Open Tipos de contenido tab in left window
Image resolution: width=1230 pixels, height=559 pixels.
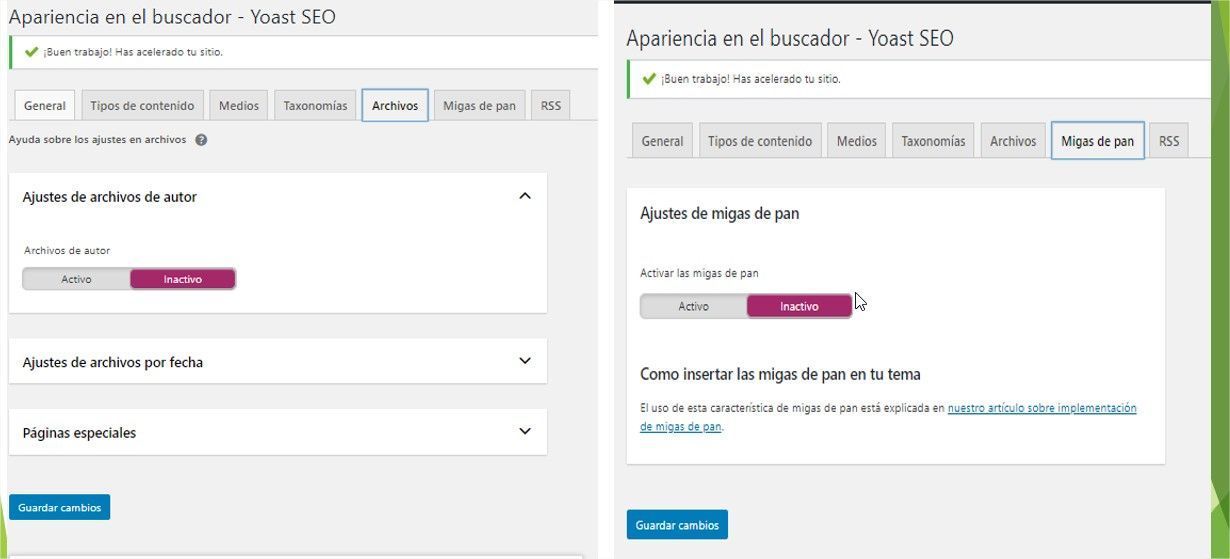point(142,105)
